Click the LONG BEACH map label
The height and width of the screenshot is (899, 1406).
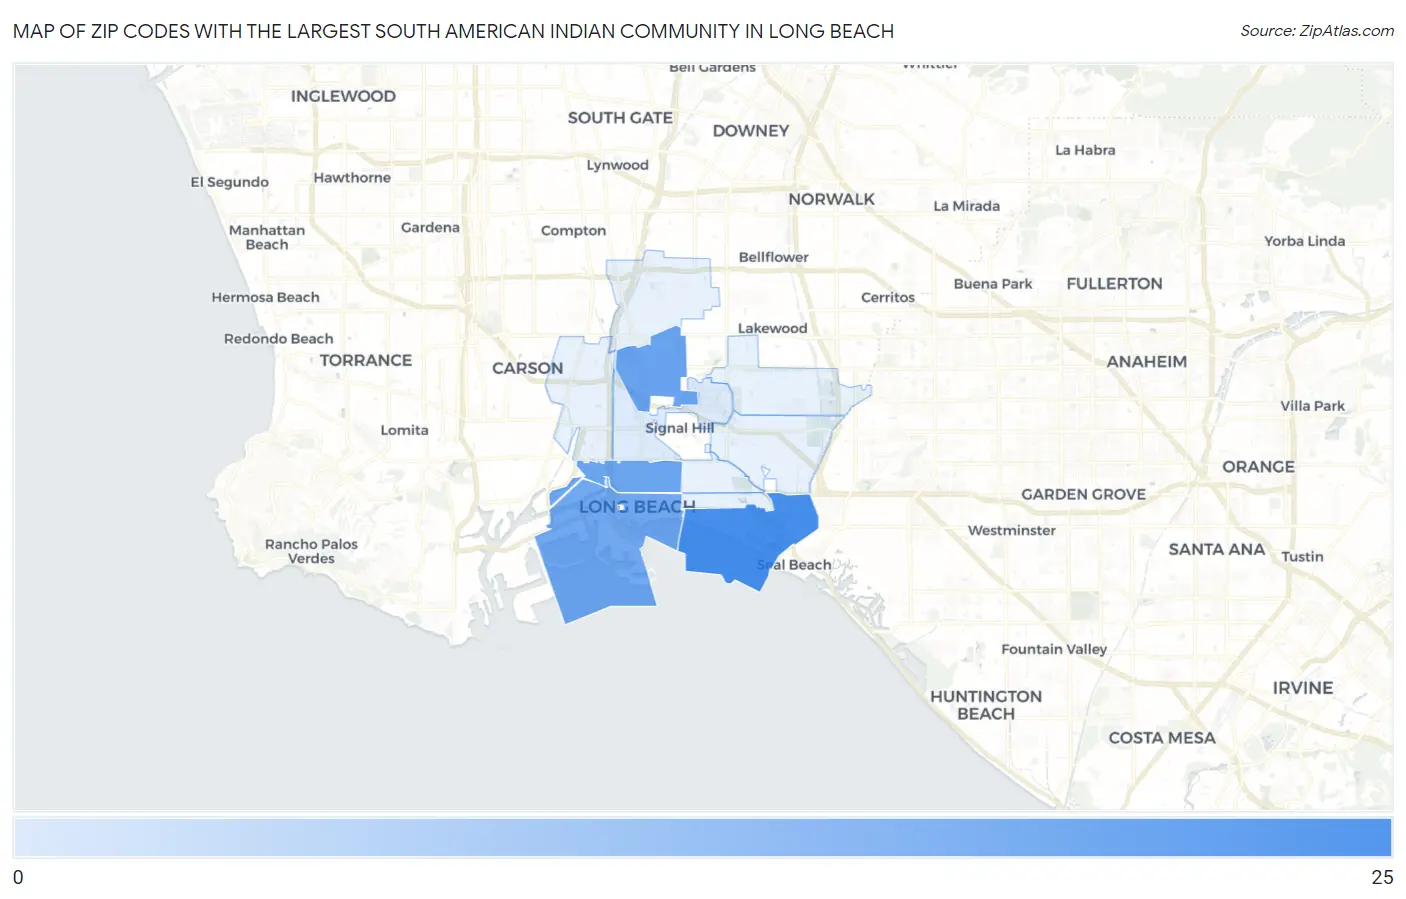pos(637,507)
